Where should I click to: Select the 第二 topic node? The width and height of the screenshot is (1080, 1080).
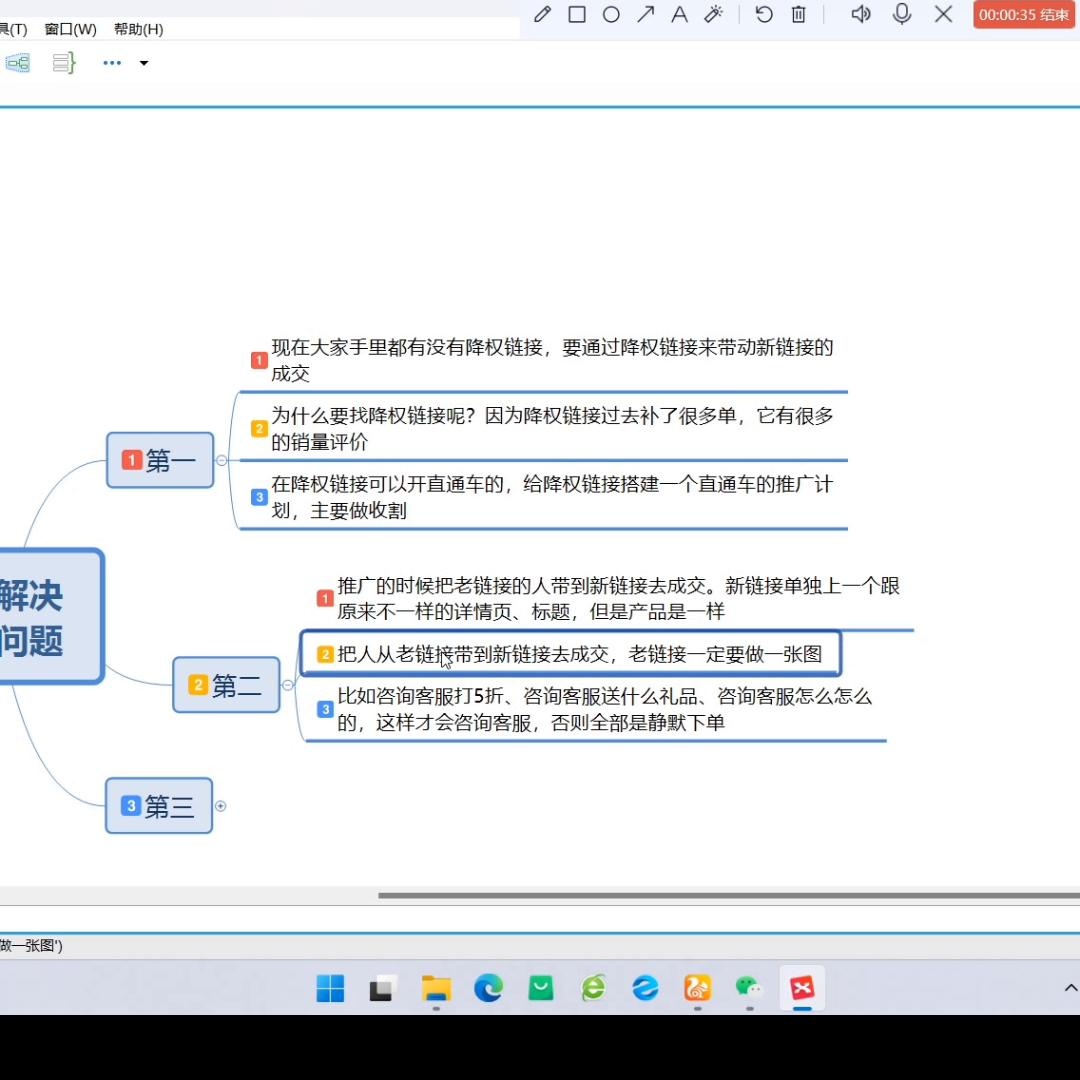227,685
